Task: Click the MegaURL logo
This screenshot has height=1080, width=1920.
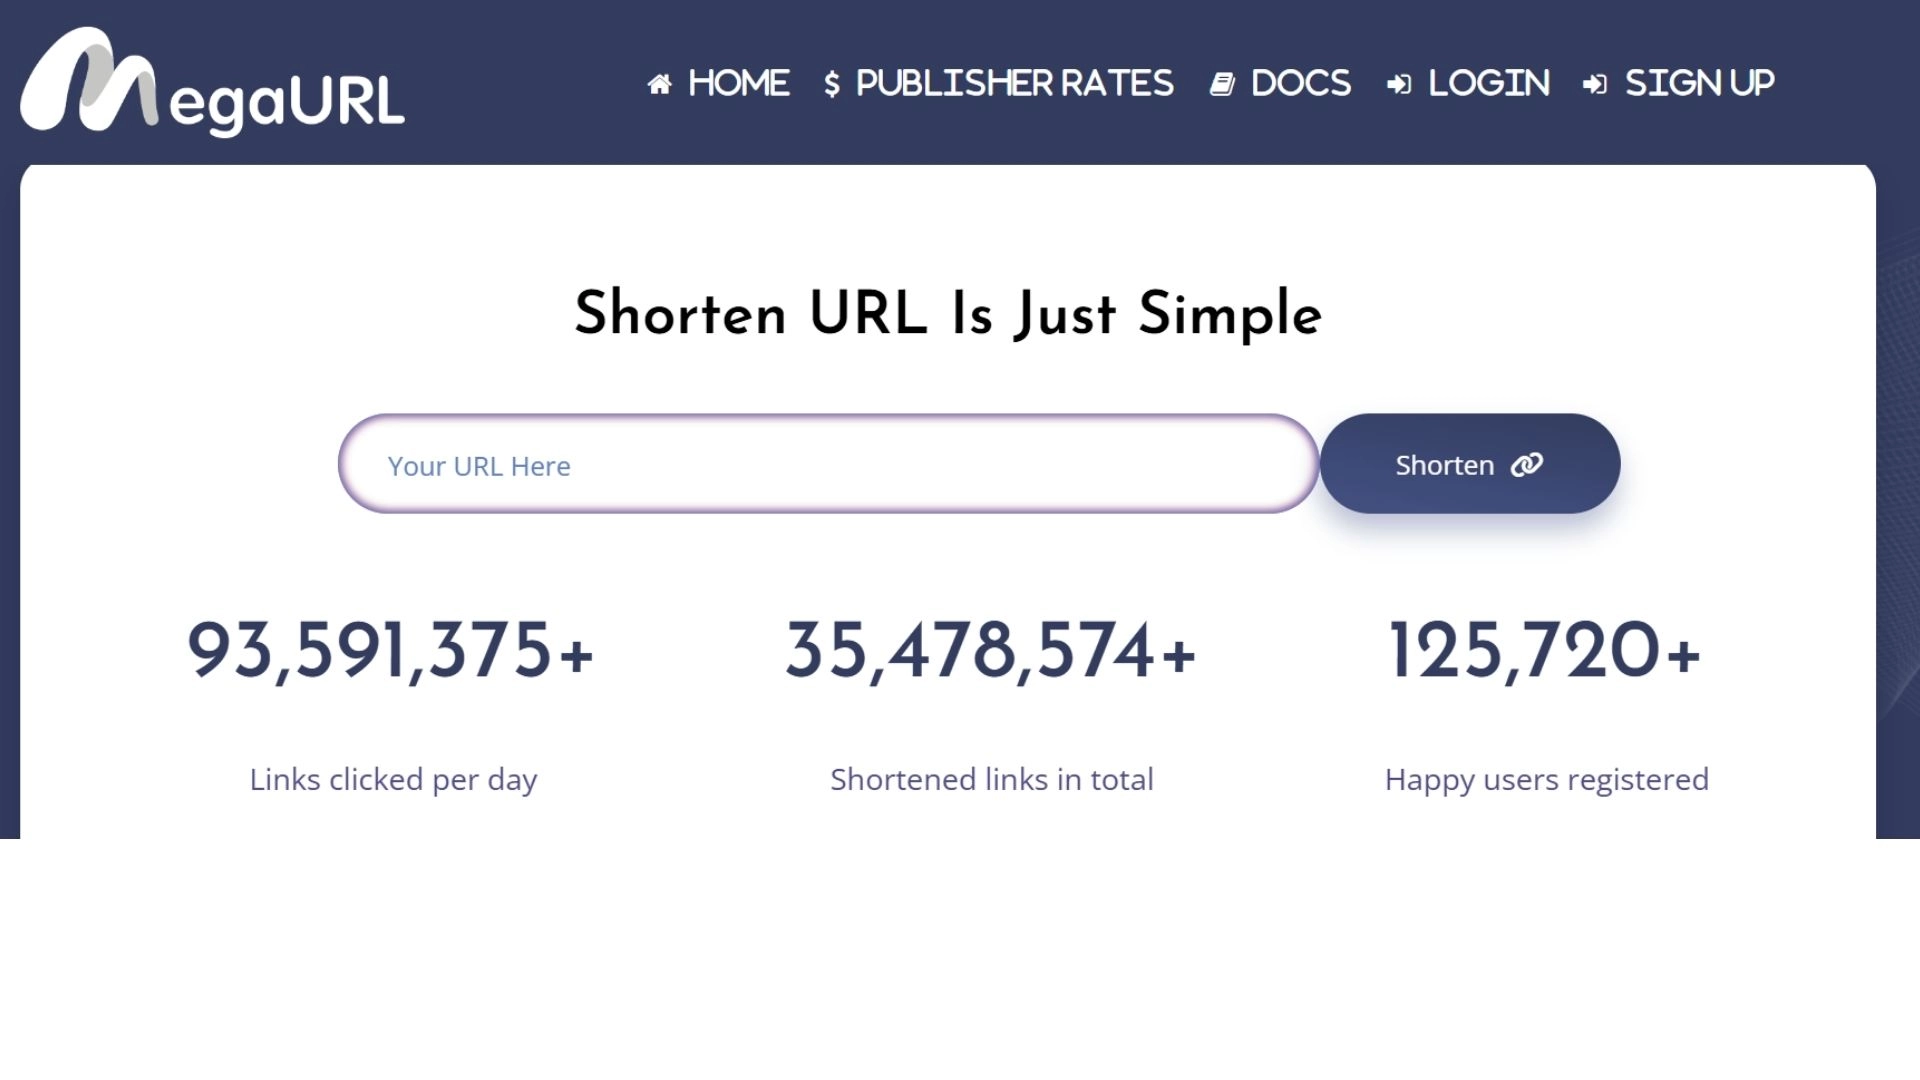Action: pos(212,83)
